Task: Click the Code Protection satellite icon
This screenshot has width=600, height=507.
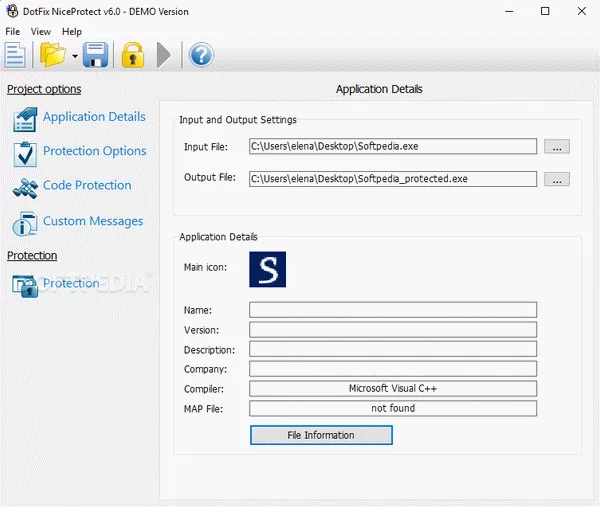Action: point(25,188)
